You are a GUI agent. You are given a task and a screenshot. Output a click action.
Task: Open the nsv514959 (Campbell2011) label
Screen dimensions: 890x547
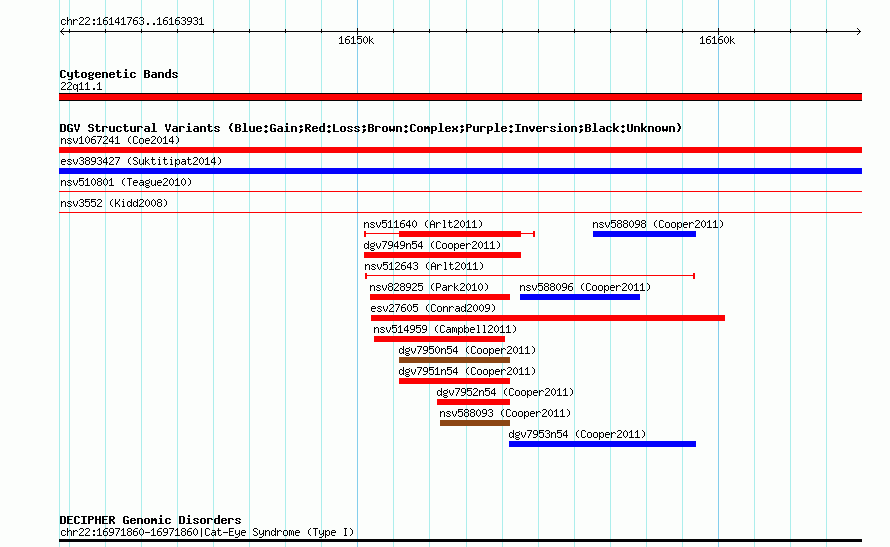tap(445, 329)
